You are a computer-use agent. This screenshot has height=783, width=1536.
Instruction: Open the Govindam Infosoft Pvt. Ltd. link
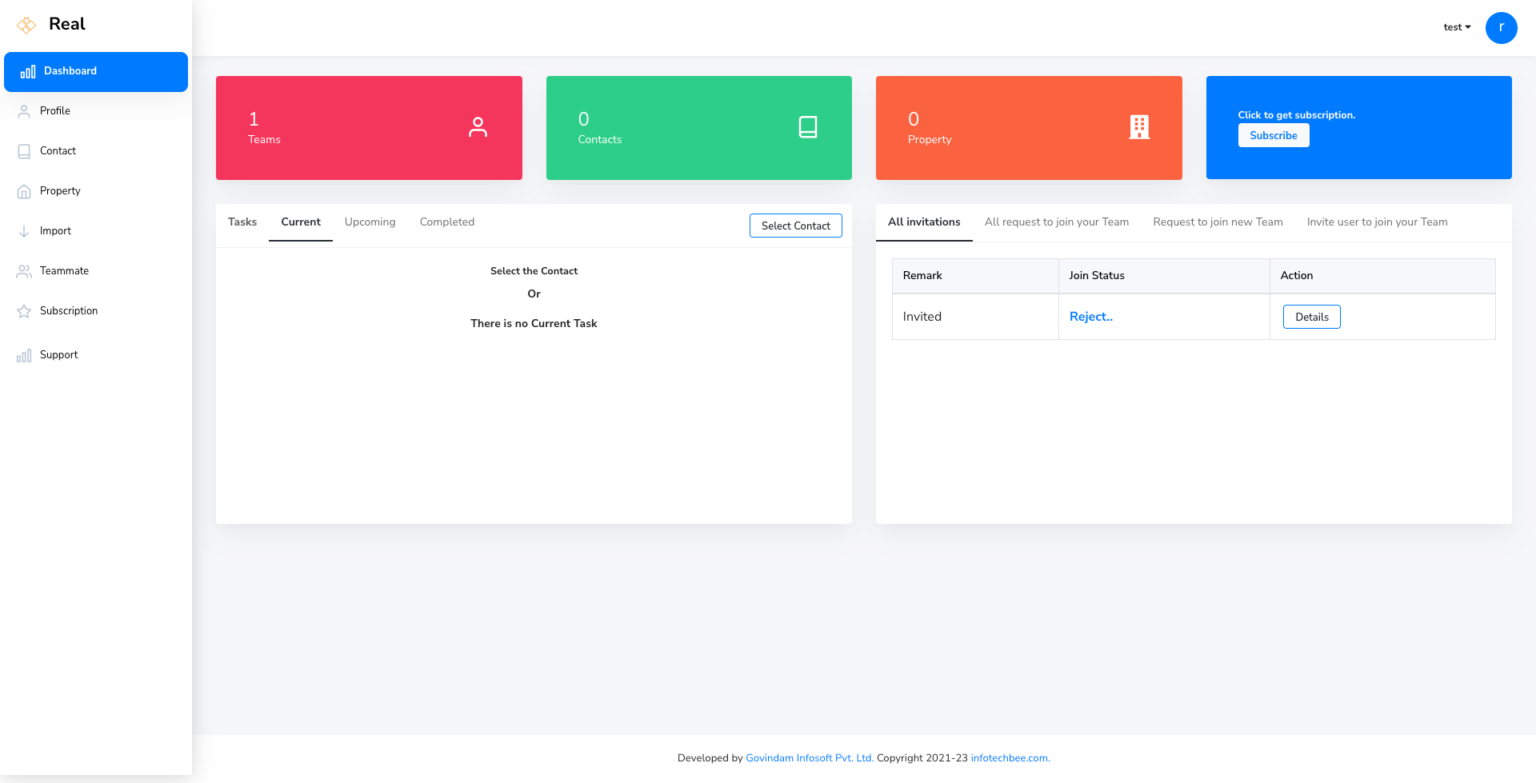point(809,758)
